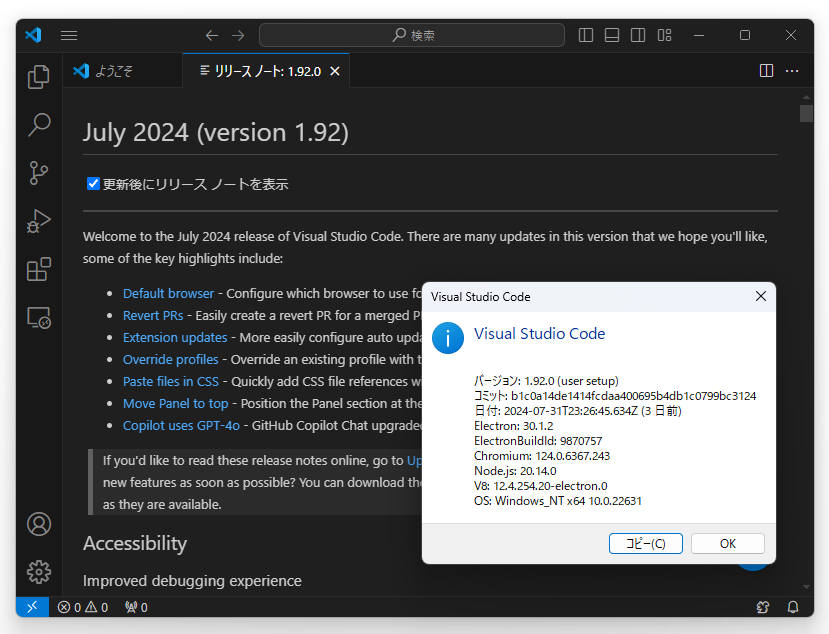Image resolution: width=829 pixels, height=634 pixels.
Task: Open the Manage settings gear icon
Action: [x=38, y=571]
